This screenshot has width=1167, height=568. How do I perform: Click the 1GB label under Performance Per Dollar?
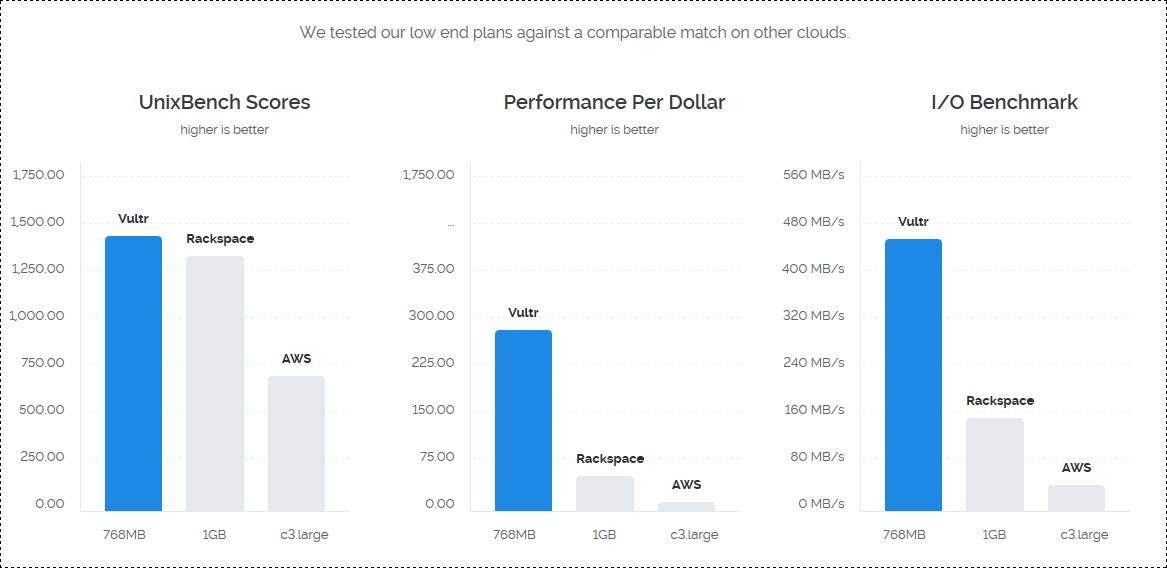pos(604,535)
